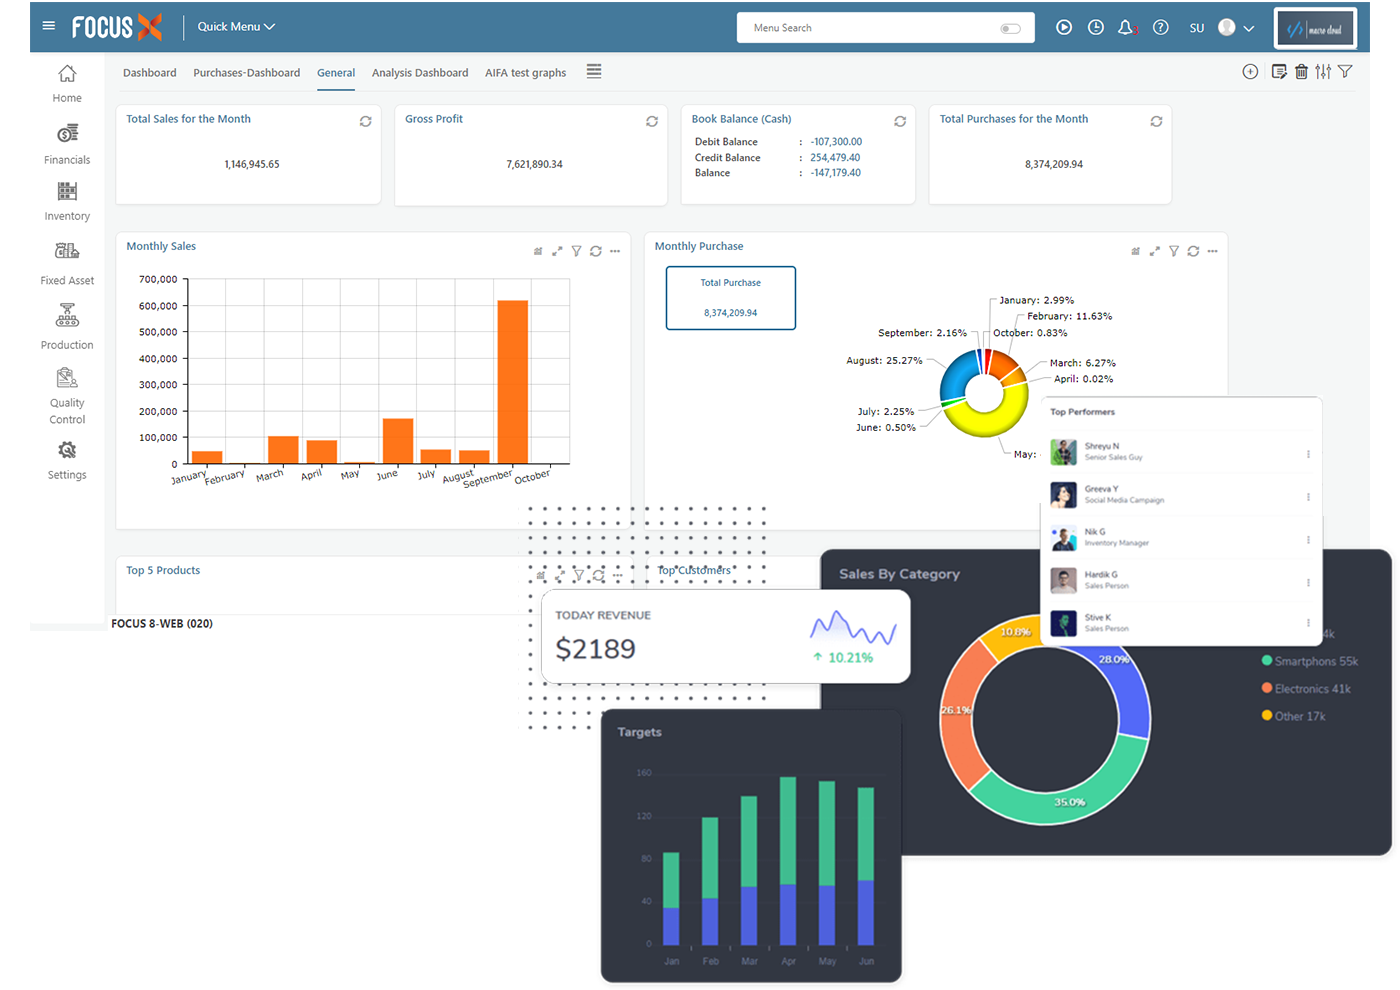This screenshot has width=1400, height=990.
Task: Refresh the Monthly Purchase chart
Action: tap(1193, 251)
